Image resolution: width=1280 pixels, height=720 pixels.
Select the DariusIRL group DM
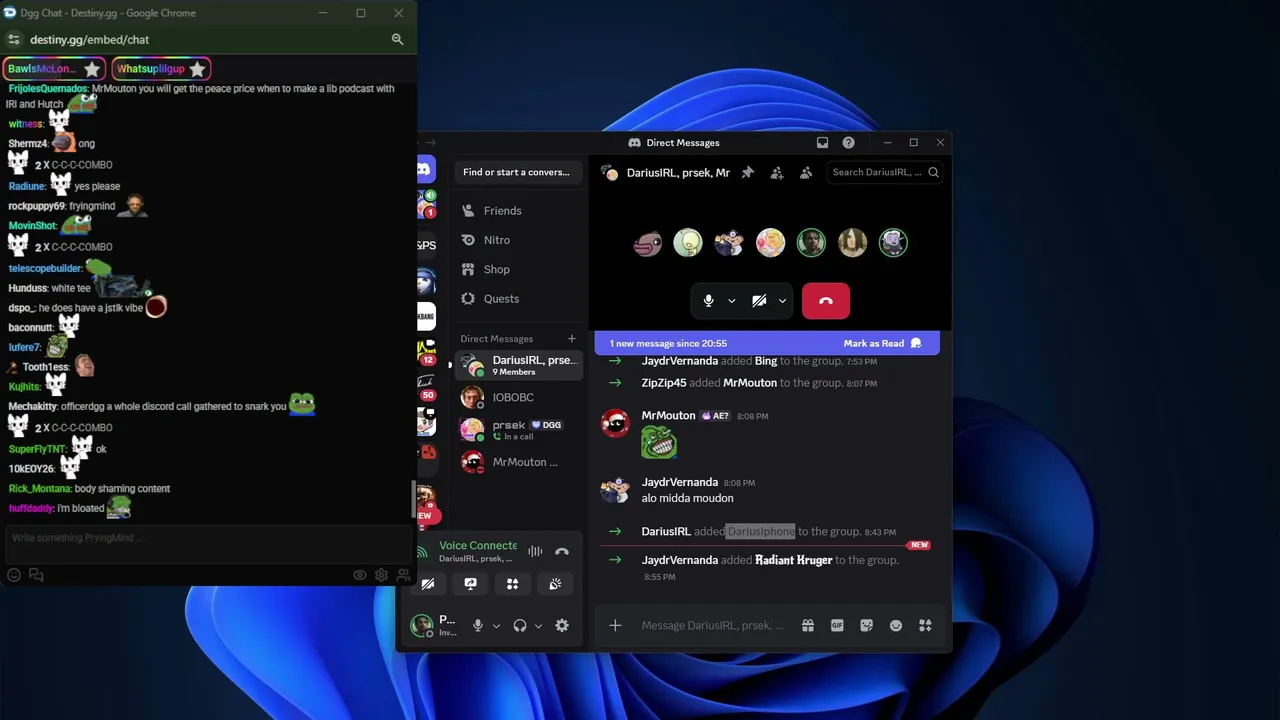[519, 365]
